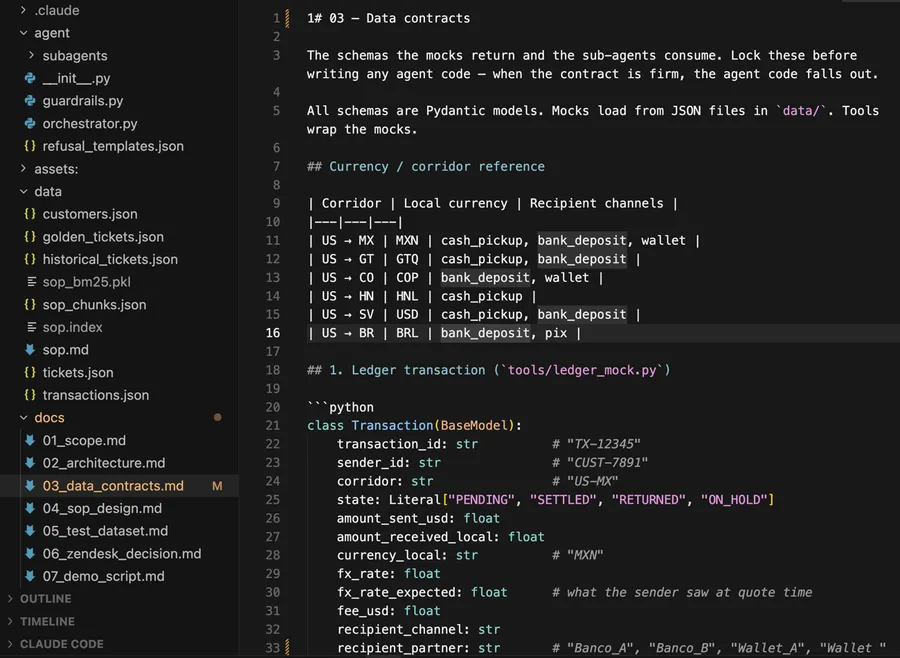Click JSON braces icon of historical_tickets.json

(x=30, y=259)
